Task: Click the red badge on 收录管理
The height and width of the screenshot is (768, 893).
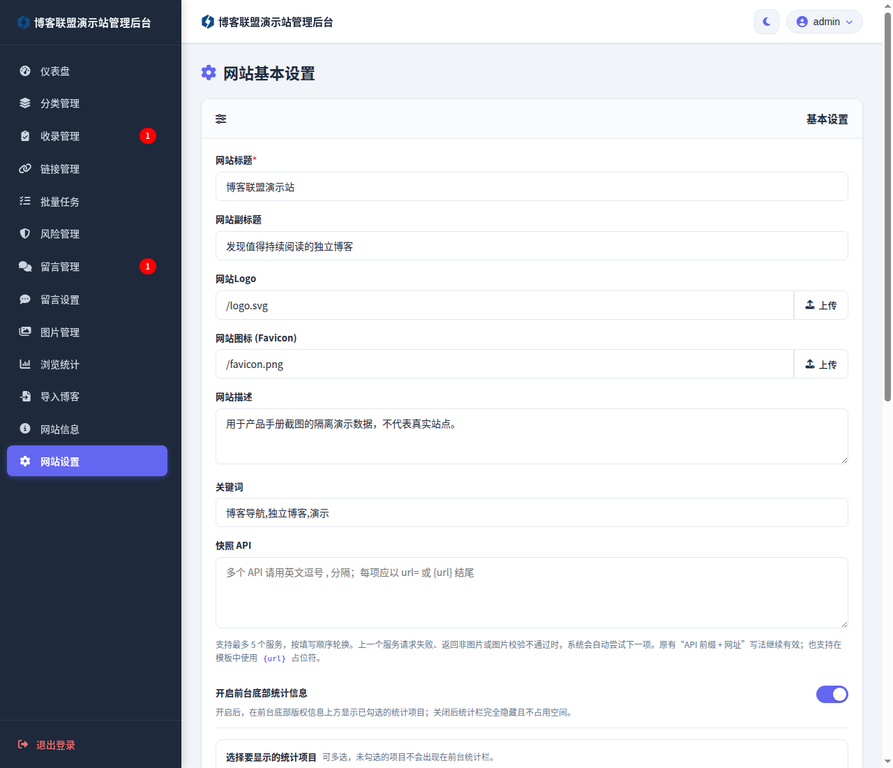Action: (148, 136)
